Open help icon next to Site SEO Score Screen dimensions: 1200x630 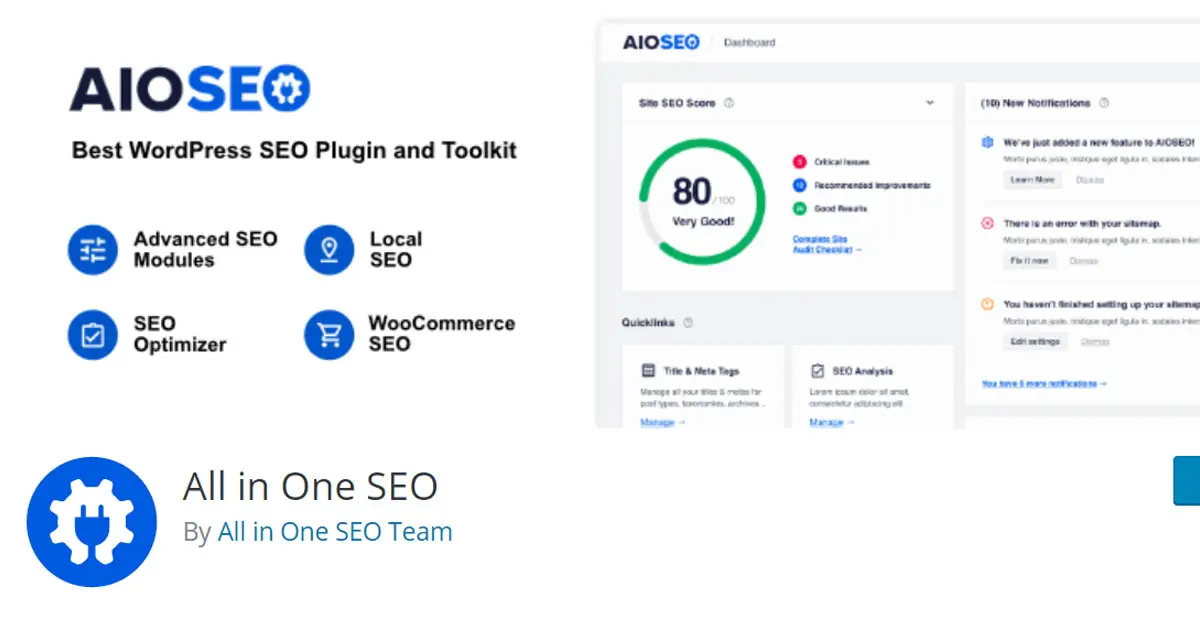[x=729, y=103]
